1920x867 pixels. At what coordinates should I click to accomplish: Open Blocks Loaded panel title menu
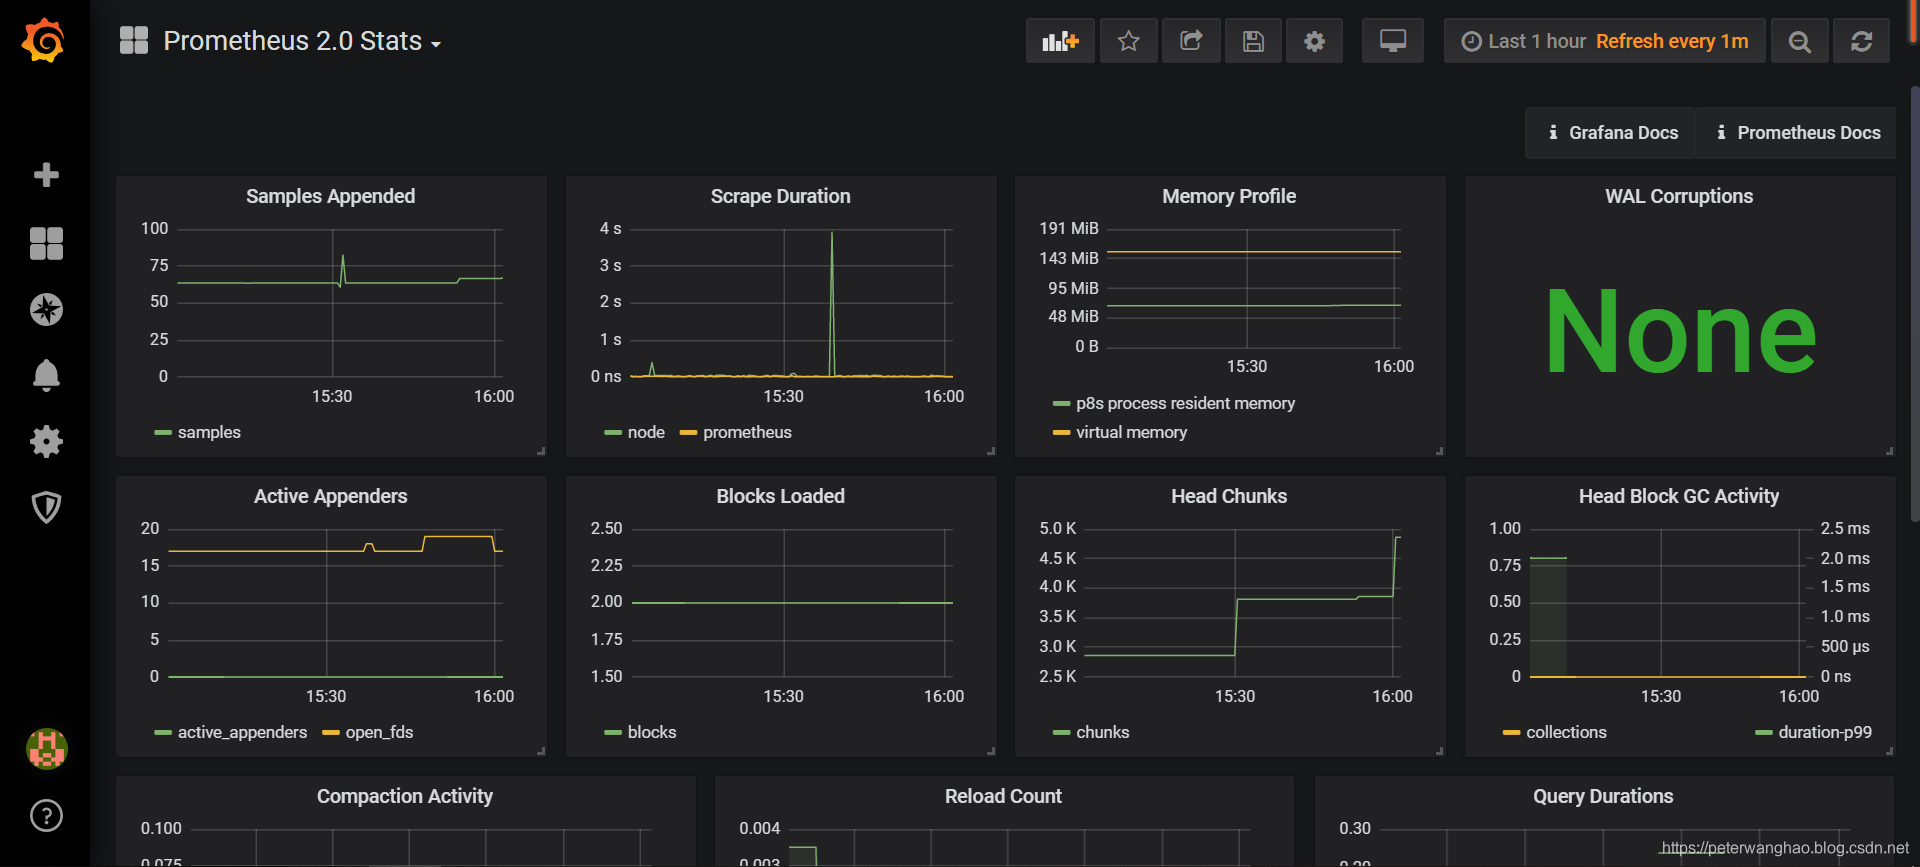point(781,496)
